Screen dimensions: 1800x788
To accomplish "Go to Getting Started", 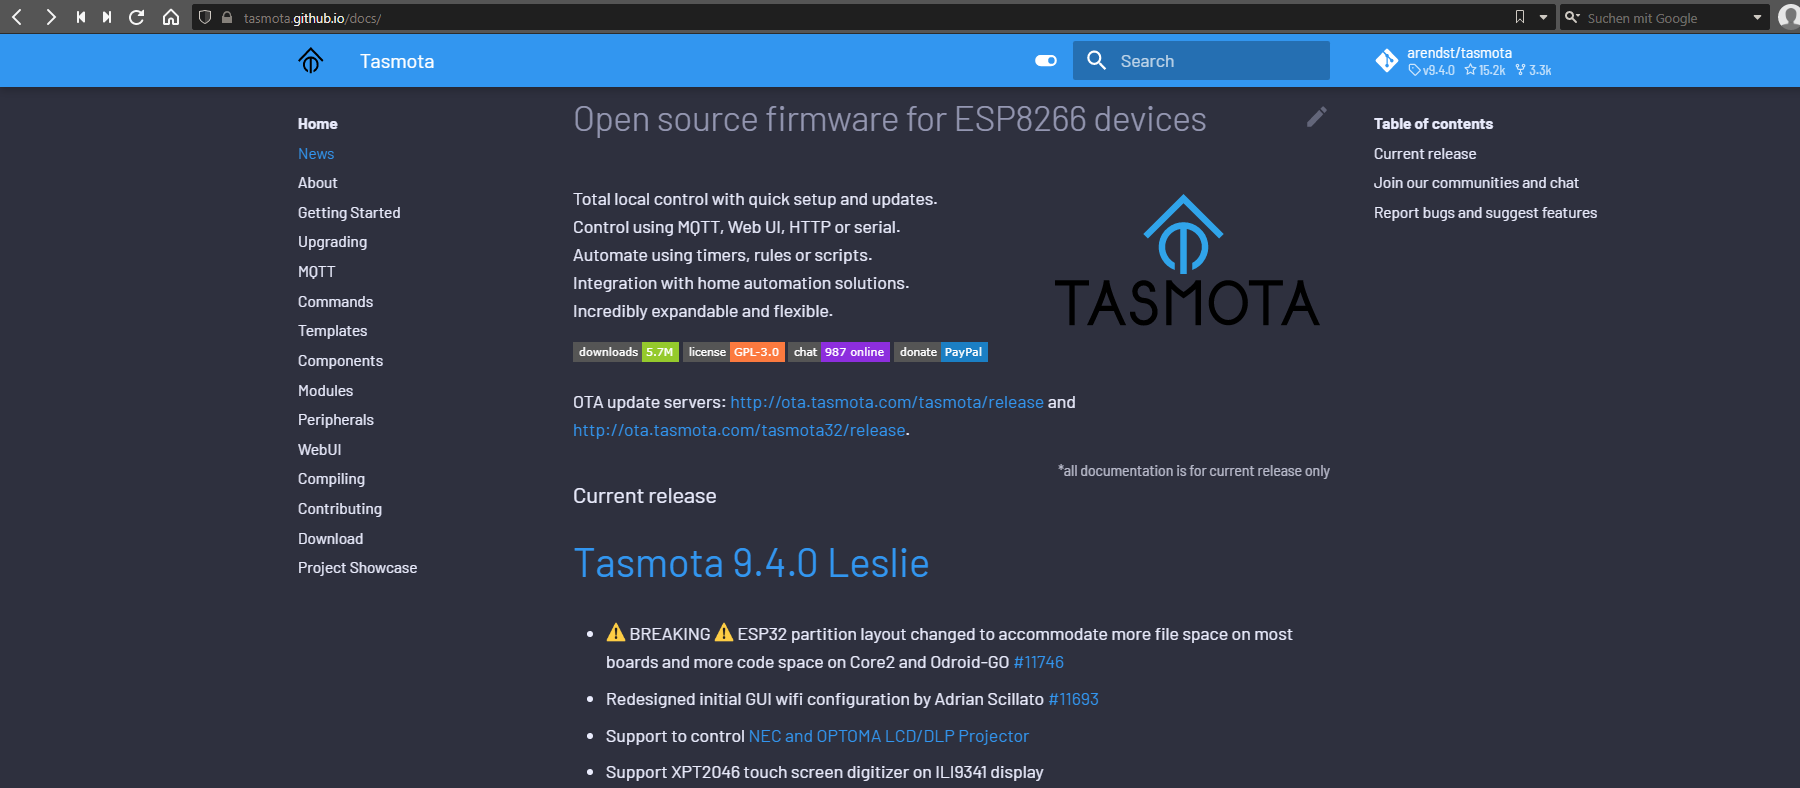I will pyautogui.click(x=349, y=213).
